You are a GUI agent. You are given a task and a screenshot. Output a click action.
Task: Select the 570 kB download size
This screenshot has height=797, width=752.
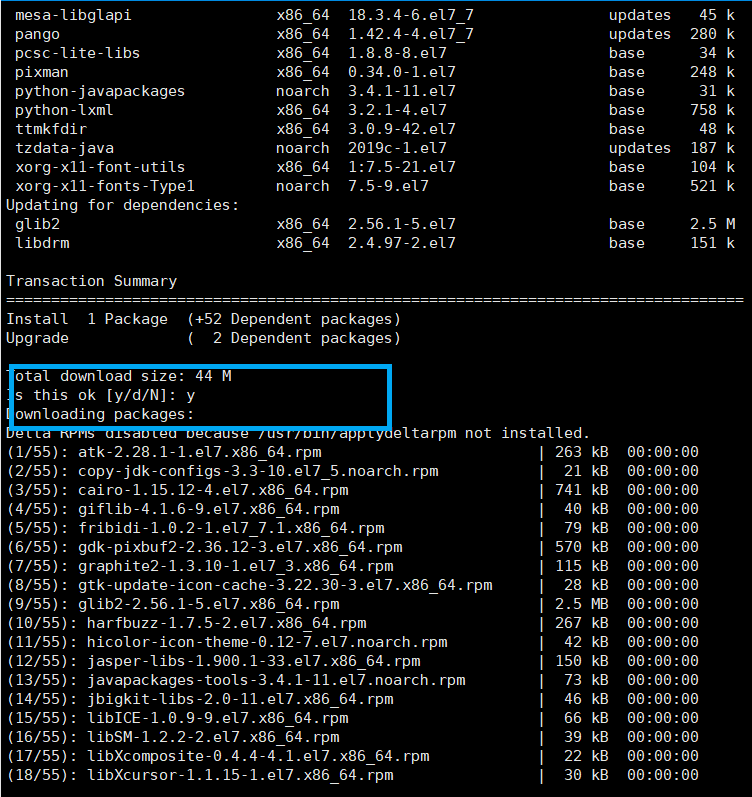pos(582,547)
